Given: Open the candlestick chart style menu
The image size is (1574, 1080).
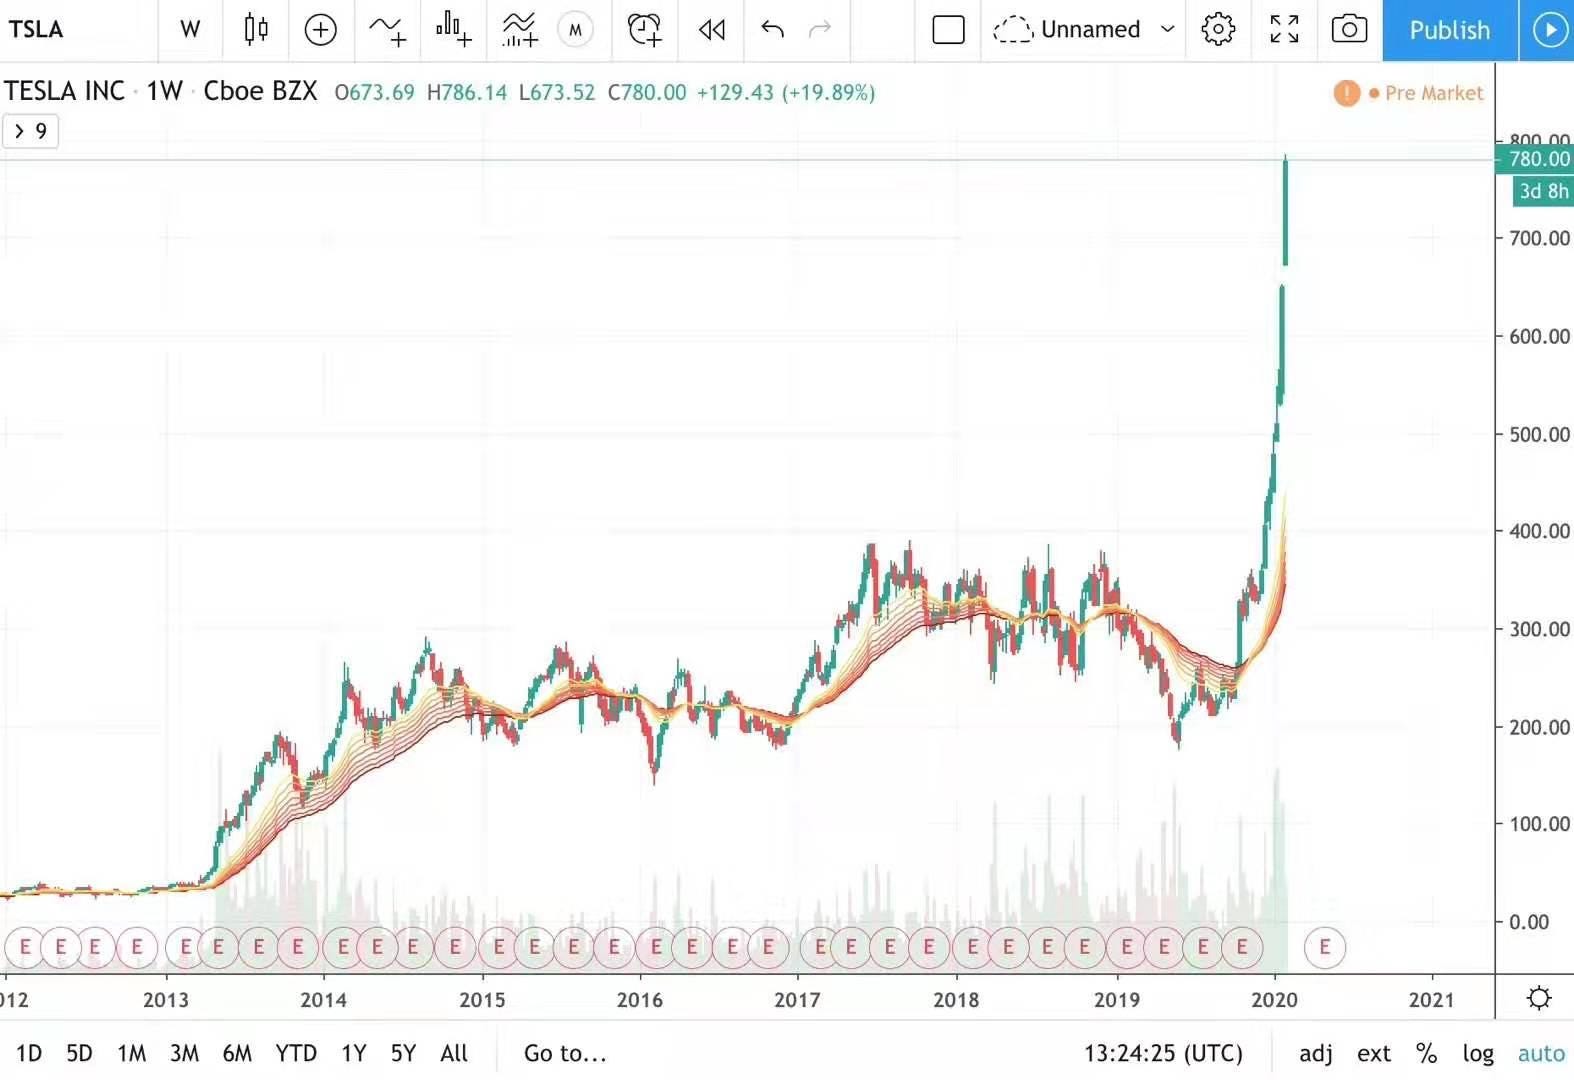Looking at the screenshot, I should (x=256, y=30).
